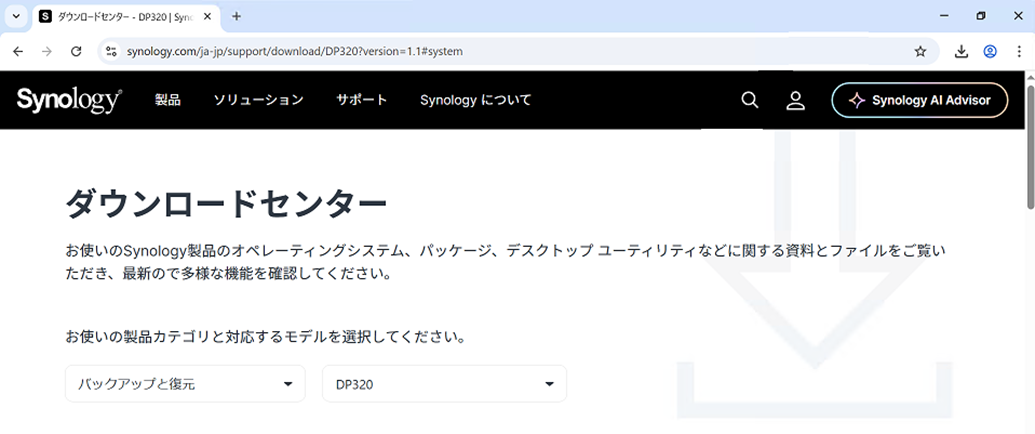
Task: Go back to previous page
Action: (x=18, y=51)
